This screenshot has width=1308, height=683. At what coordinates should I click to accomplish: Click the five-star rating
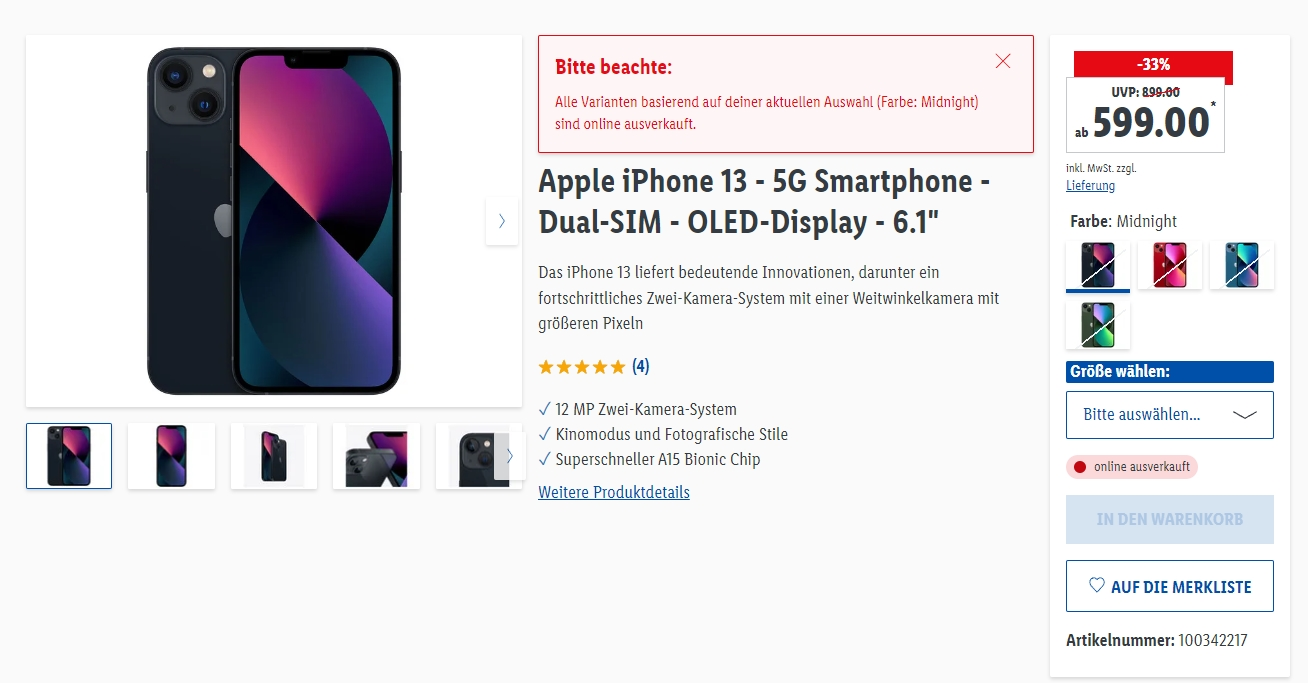[581, 367]
